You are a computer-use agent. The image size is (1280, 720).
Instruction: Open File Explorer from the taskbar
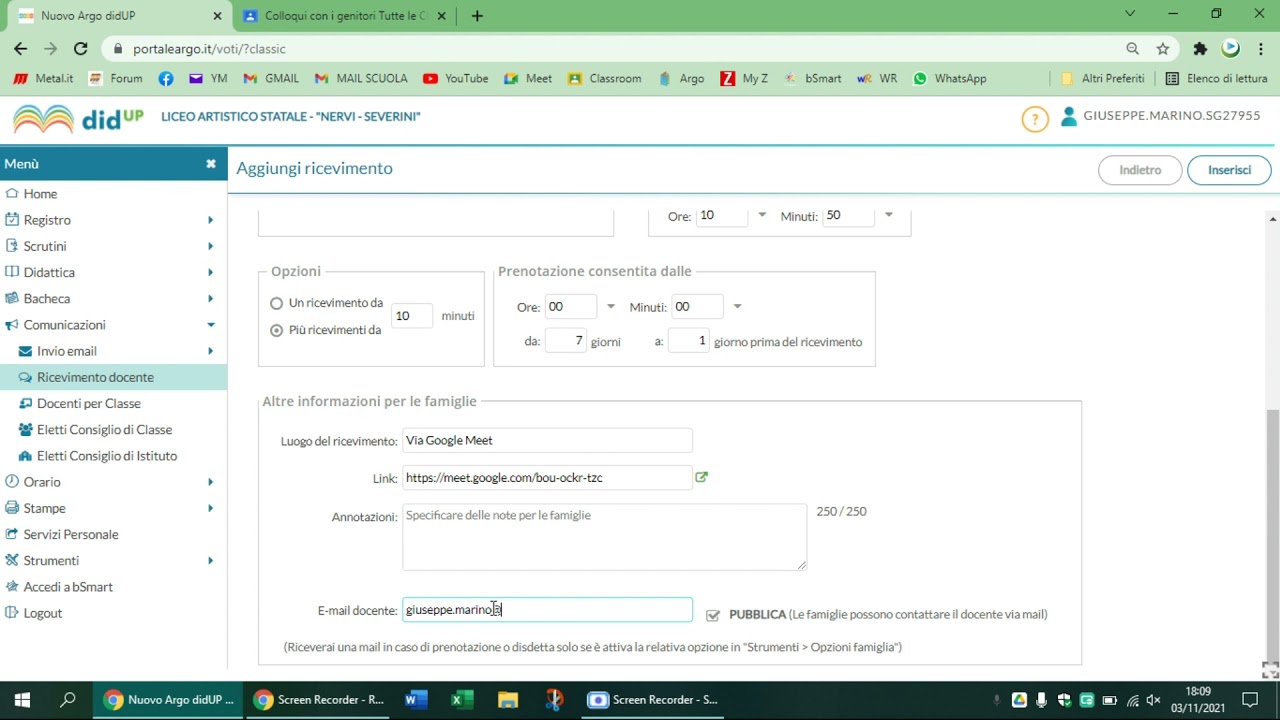(508, 700)
